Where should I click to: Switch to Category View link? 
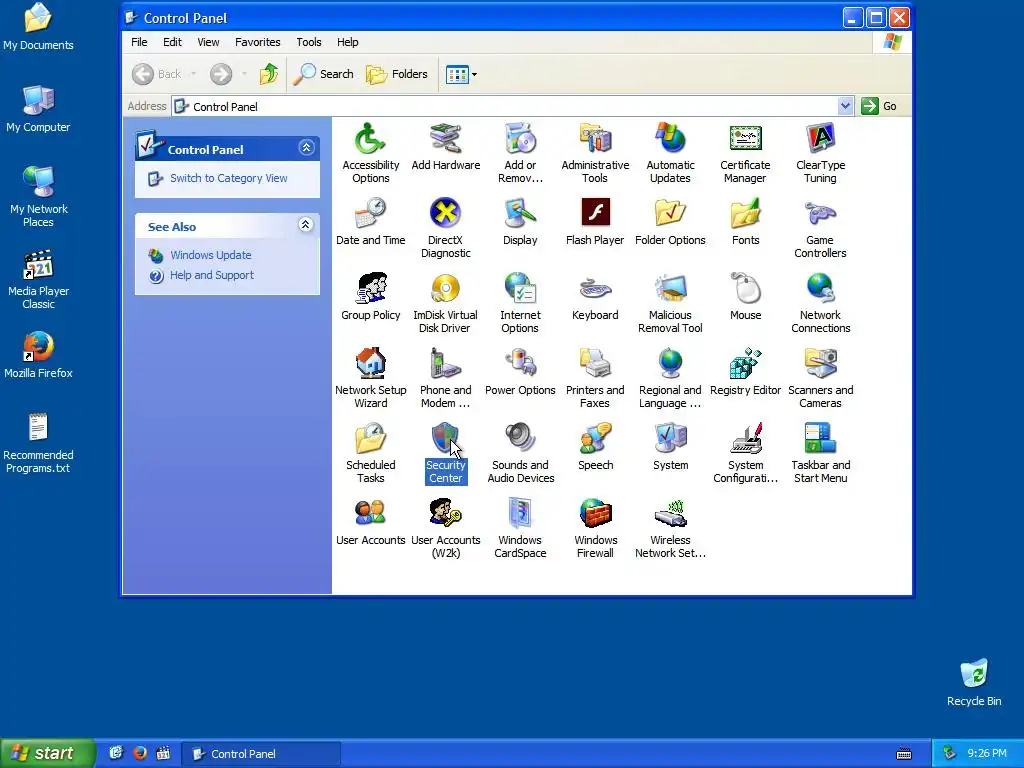(229, 178)
